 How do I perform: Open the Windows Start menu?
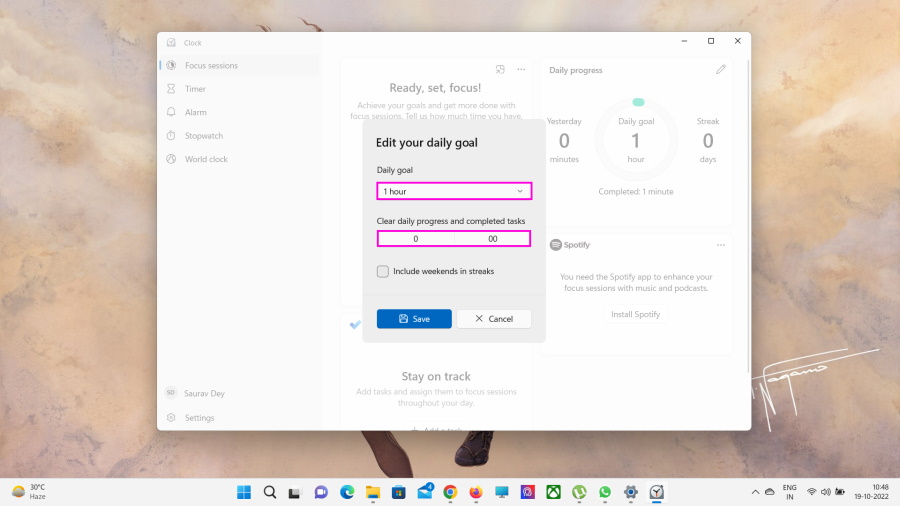[244, 492]
